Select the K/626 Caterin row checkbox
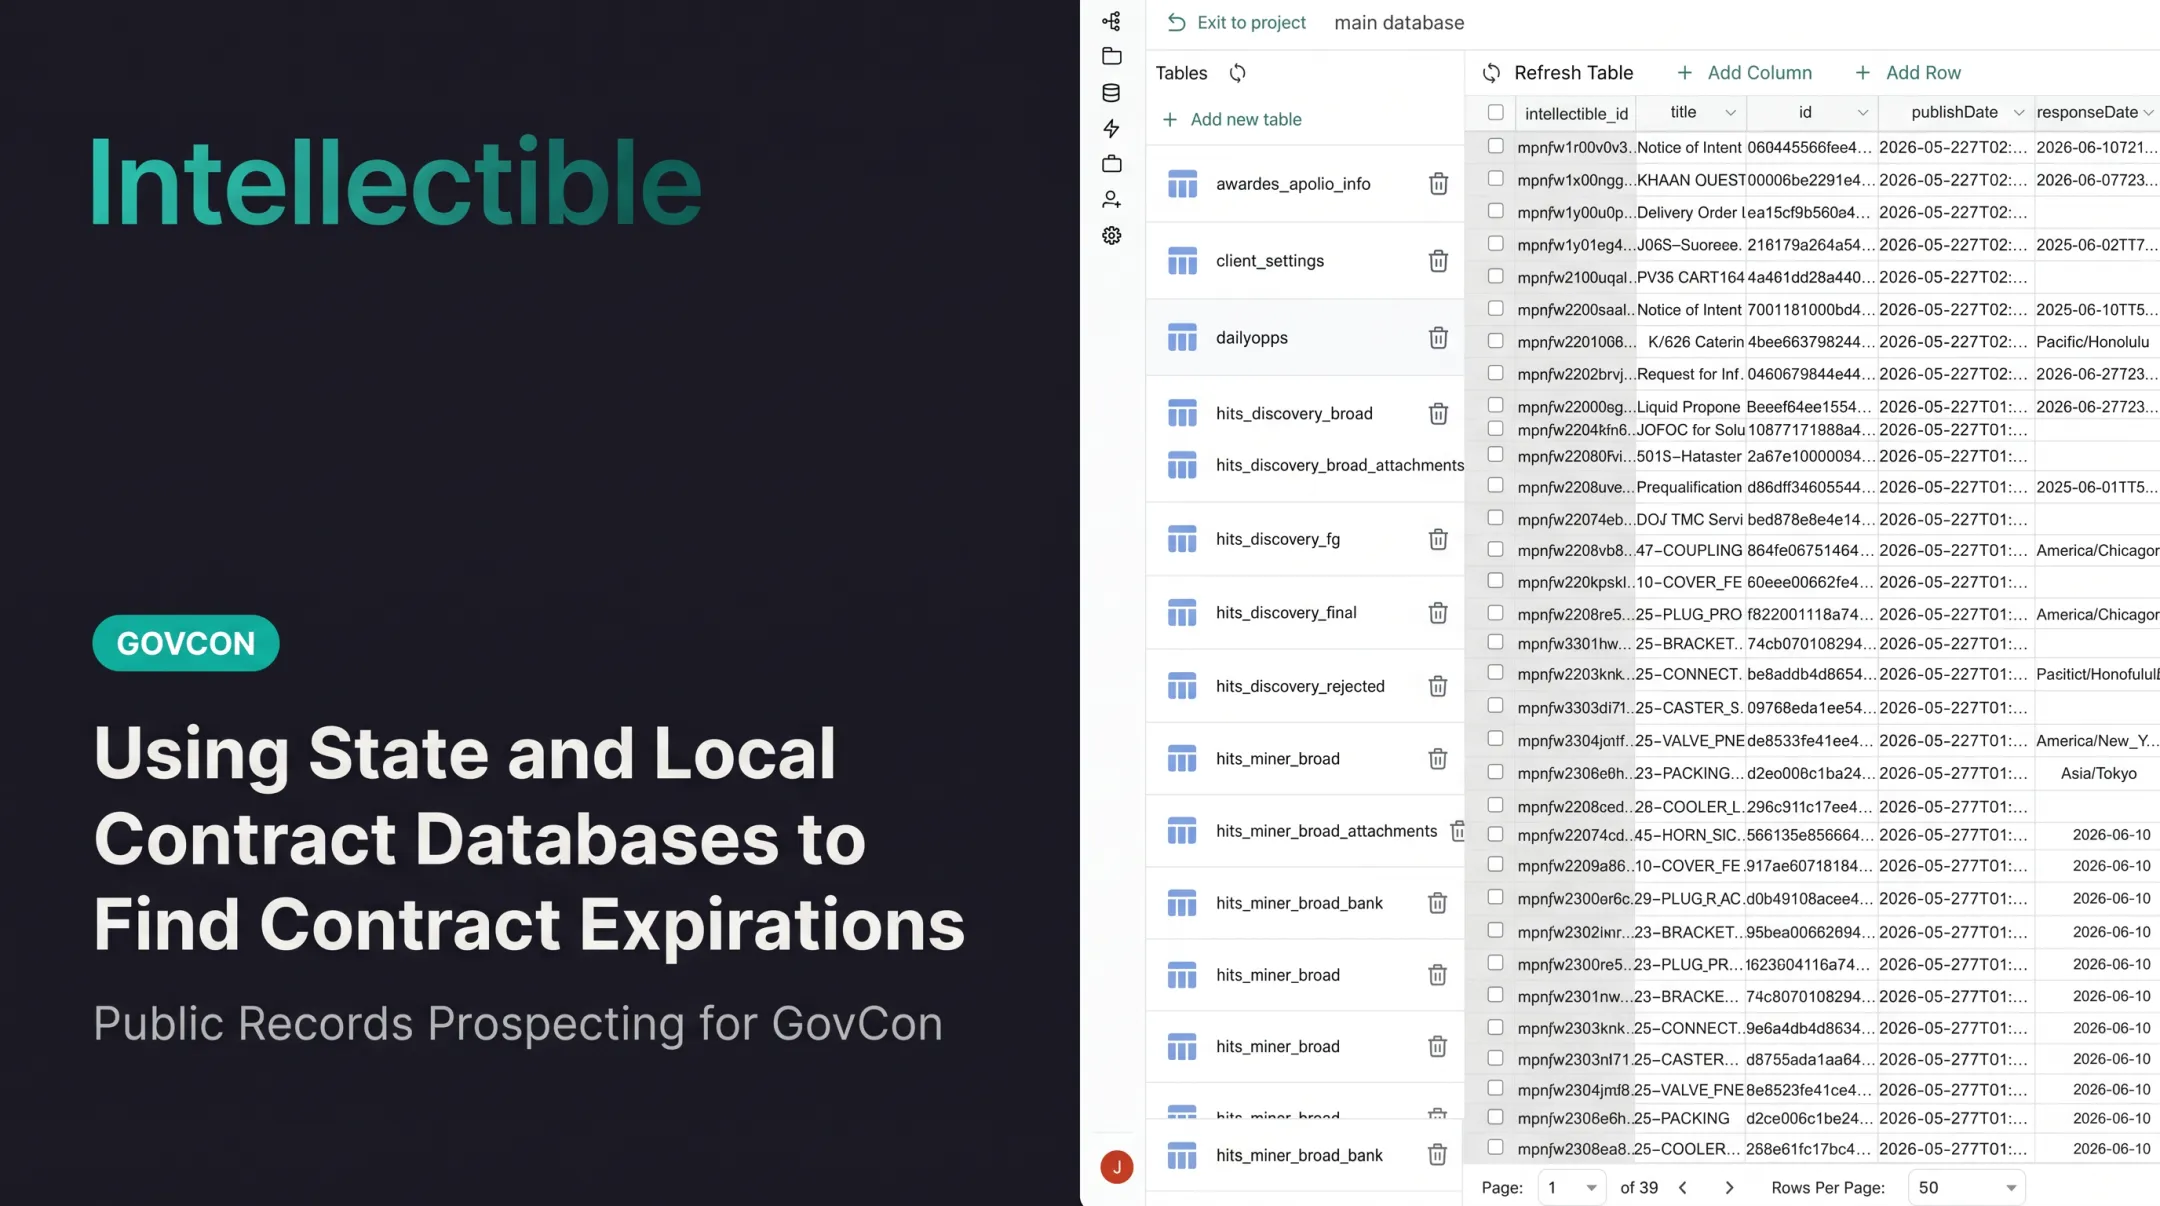The image size is (2160, 1206). [1495, 340]
